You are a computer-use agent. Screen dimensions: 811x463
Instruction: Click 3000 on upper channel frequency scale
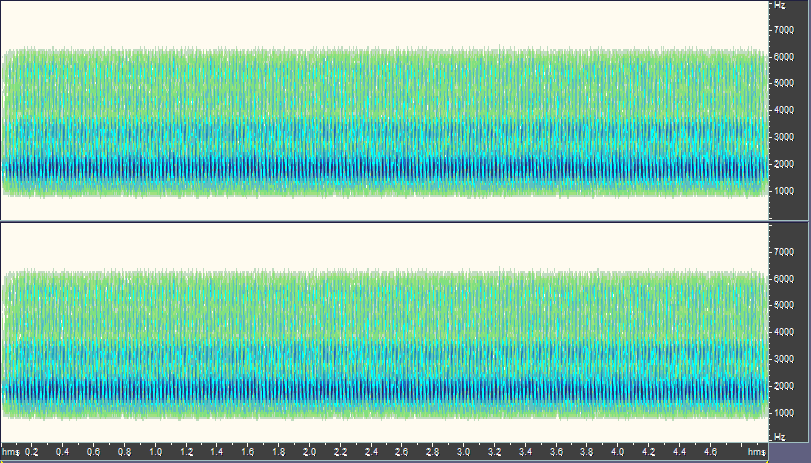[x=784, y=137]
